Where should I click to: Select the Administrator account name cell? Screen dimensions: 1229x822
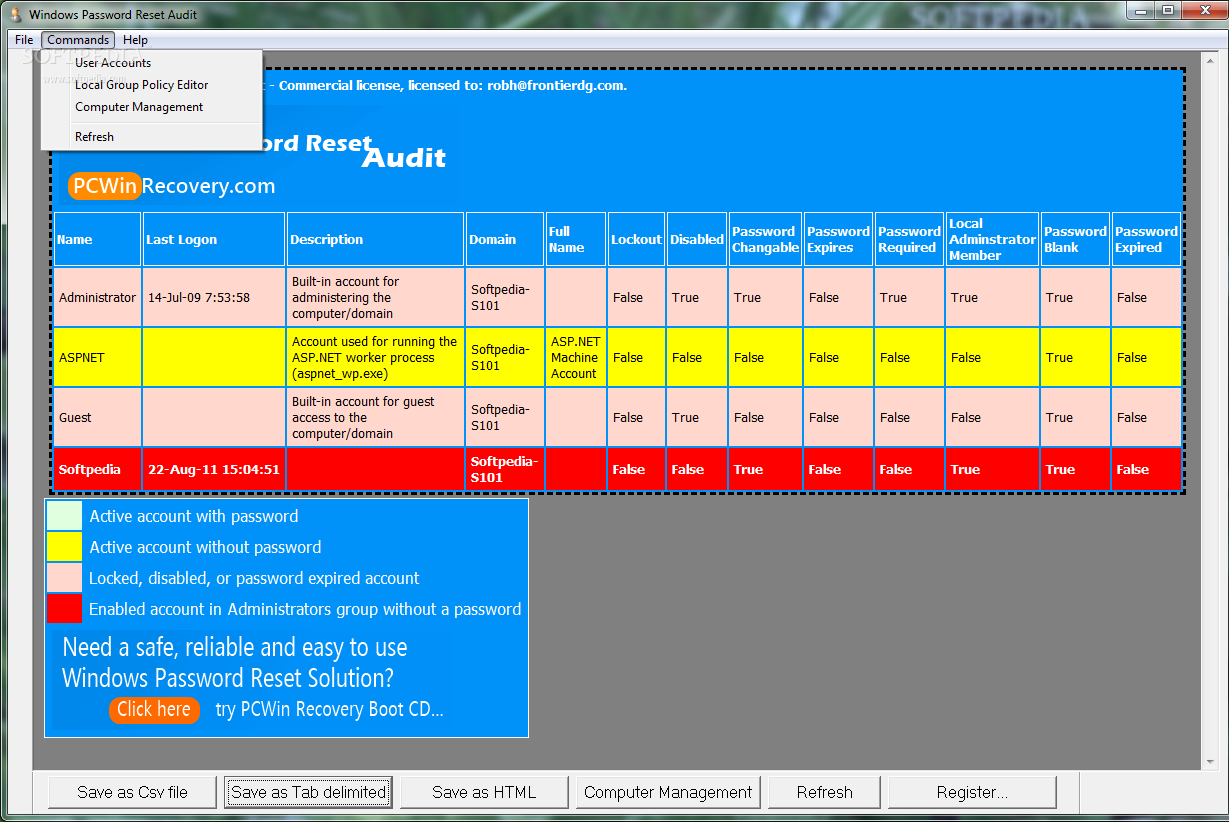click(97, 297)
